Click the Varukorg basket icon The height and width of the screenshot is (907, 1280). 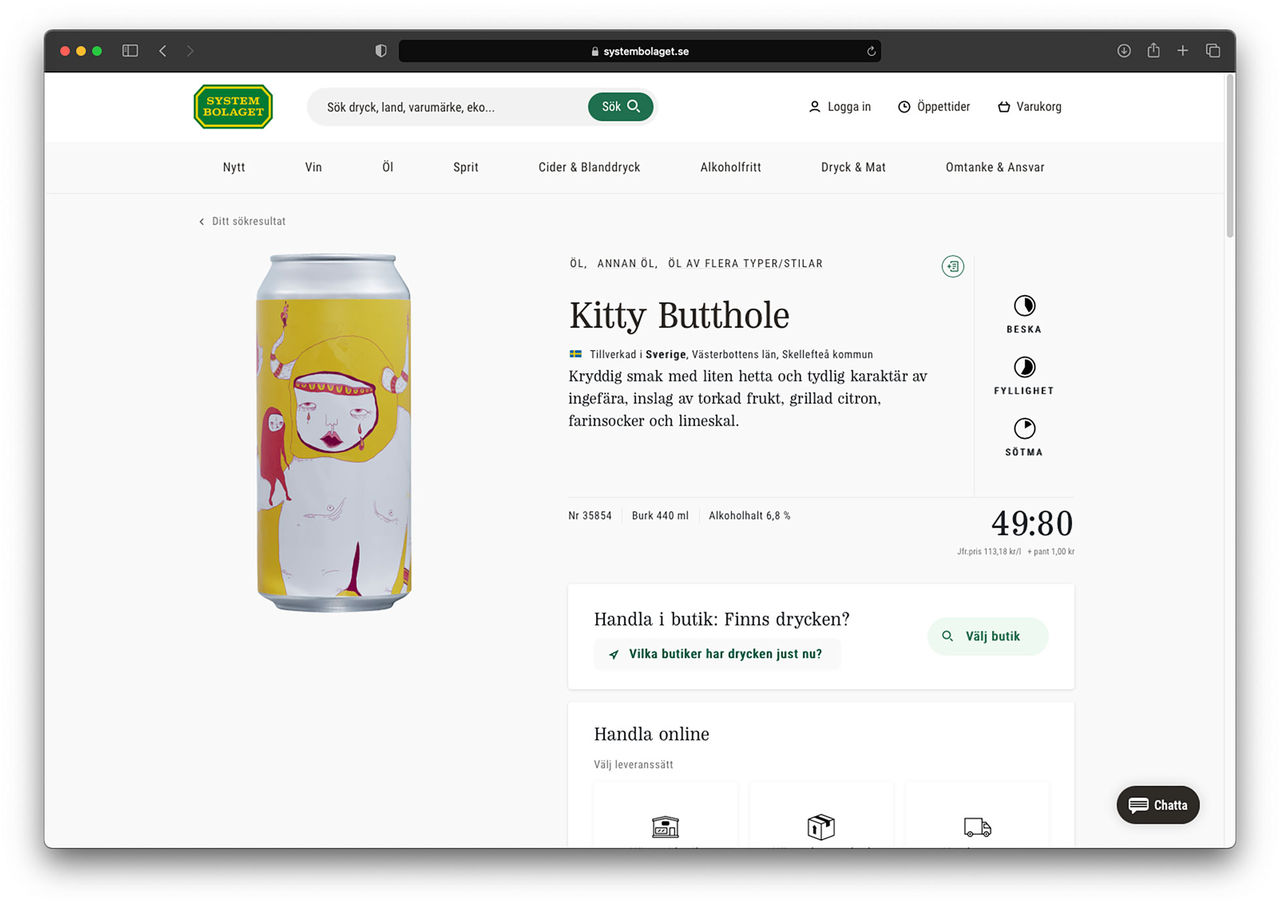pos(1004,107)
